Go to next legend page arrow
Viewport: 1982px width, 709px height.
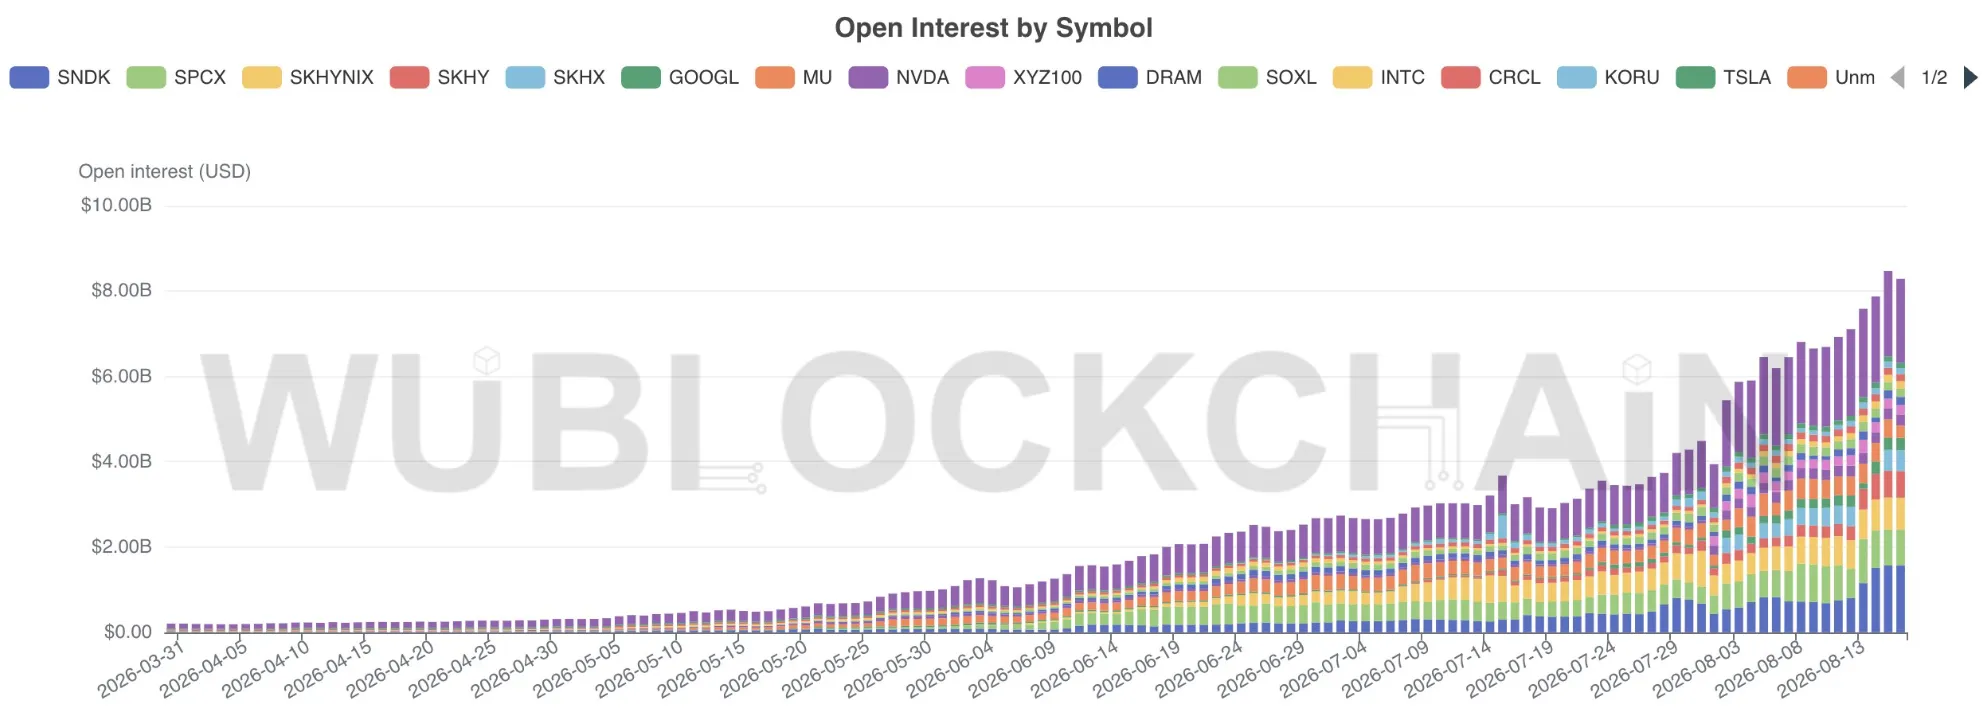coord(1970,77)
